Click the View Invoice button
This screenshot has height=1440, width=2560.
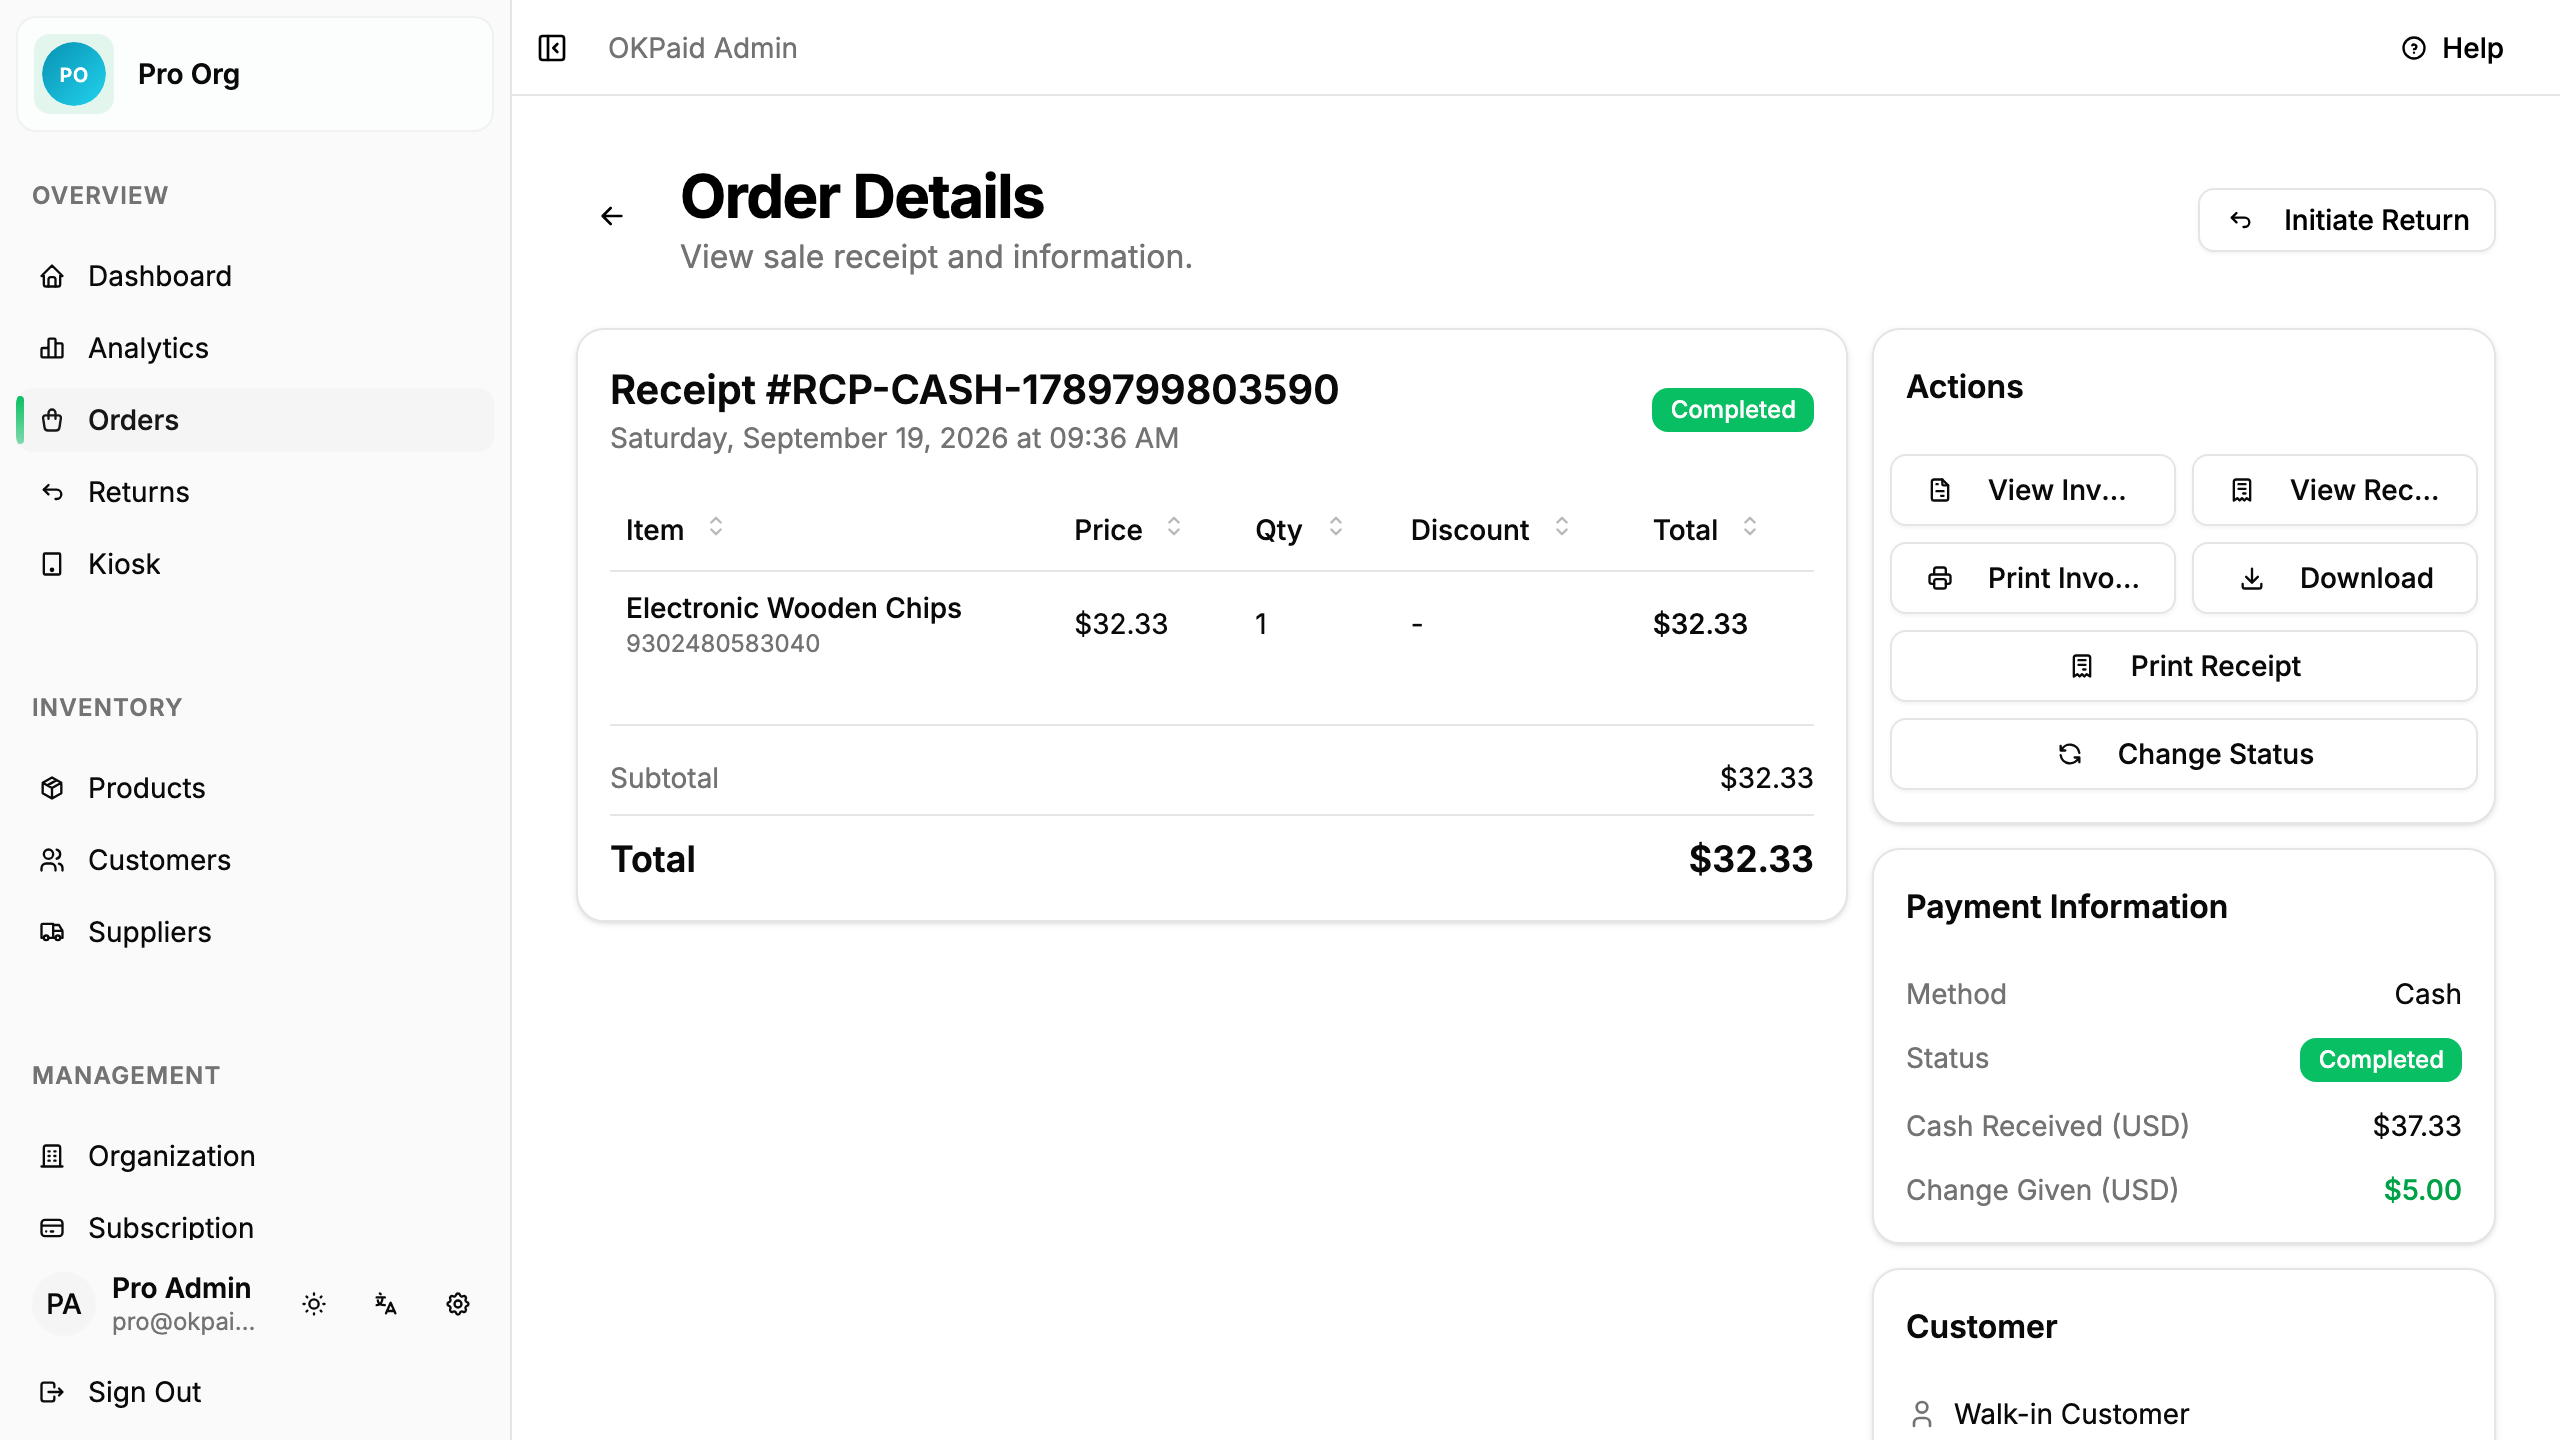click(2033, 490)
